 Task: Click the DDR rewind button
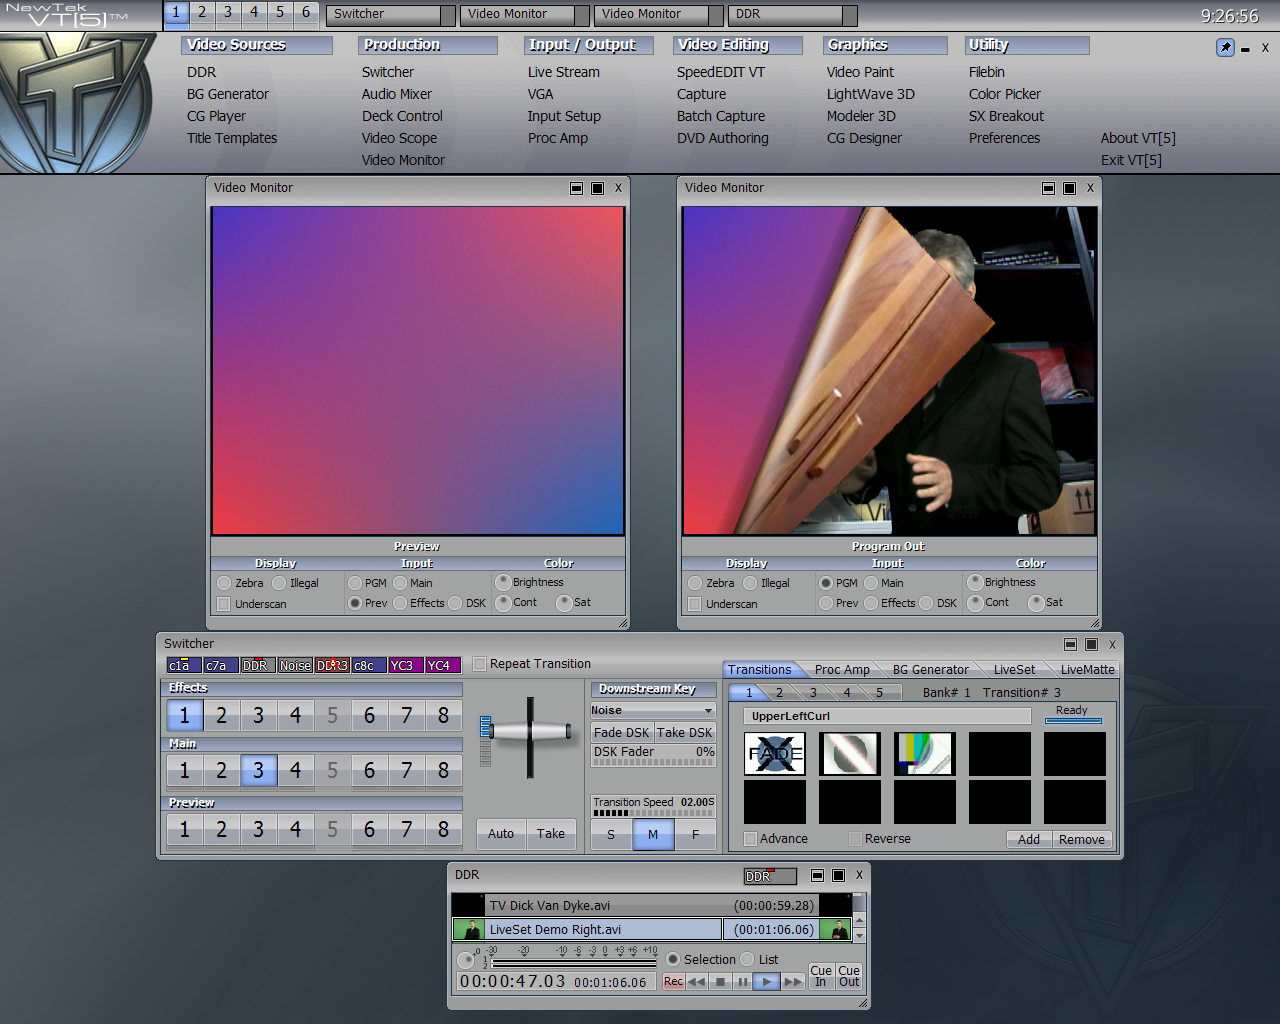[697, 982]
